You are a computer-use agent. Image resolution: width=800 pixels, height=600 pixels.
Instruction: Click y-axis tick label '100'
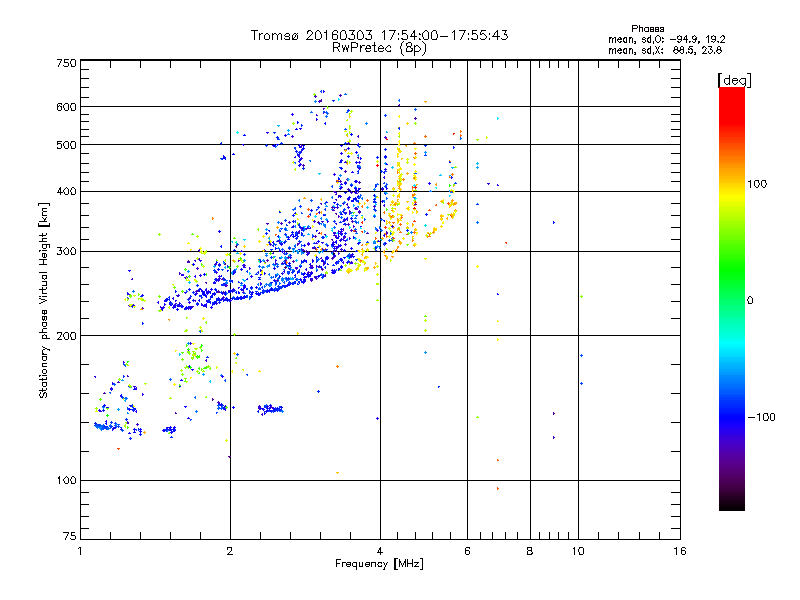tap(66, 480)
